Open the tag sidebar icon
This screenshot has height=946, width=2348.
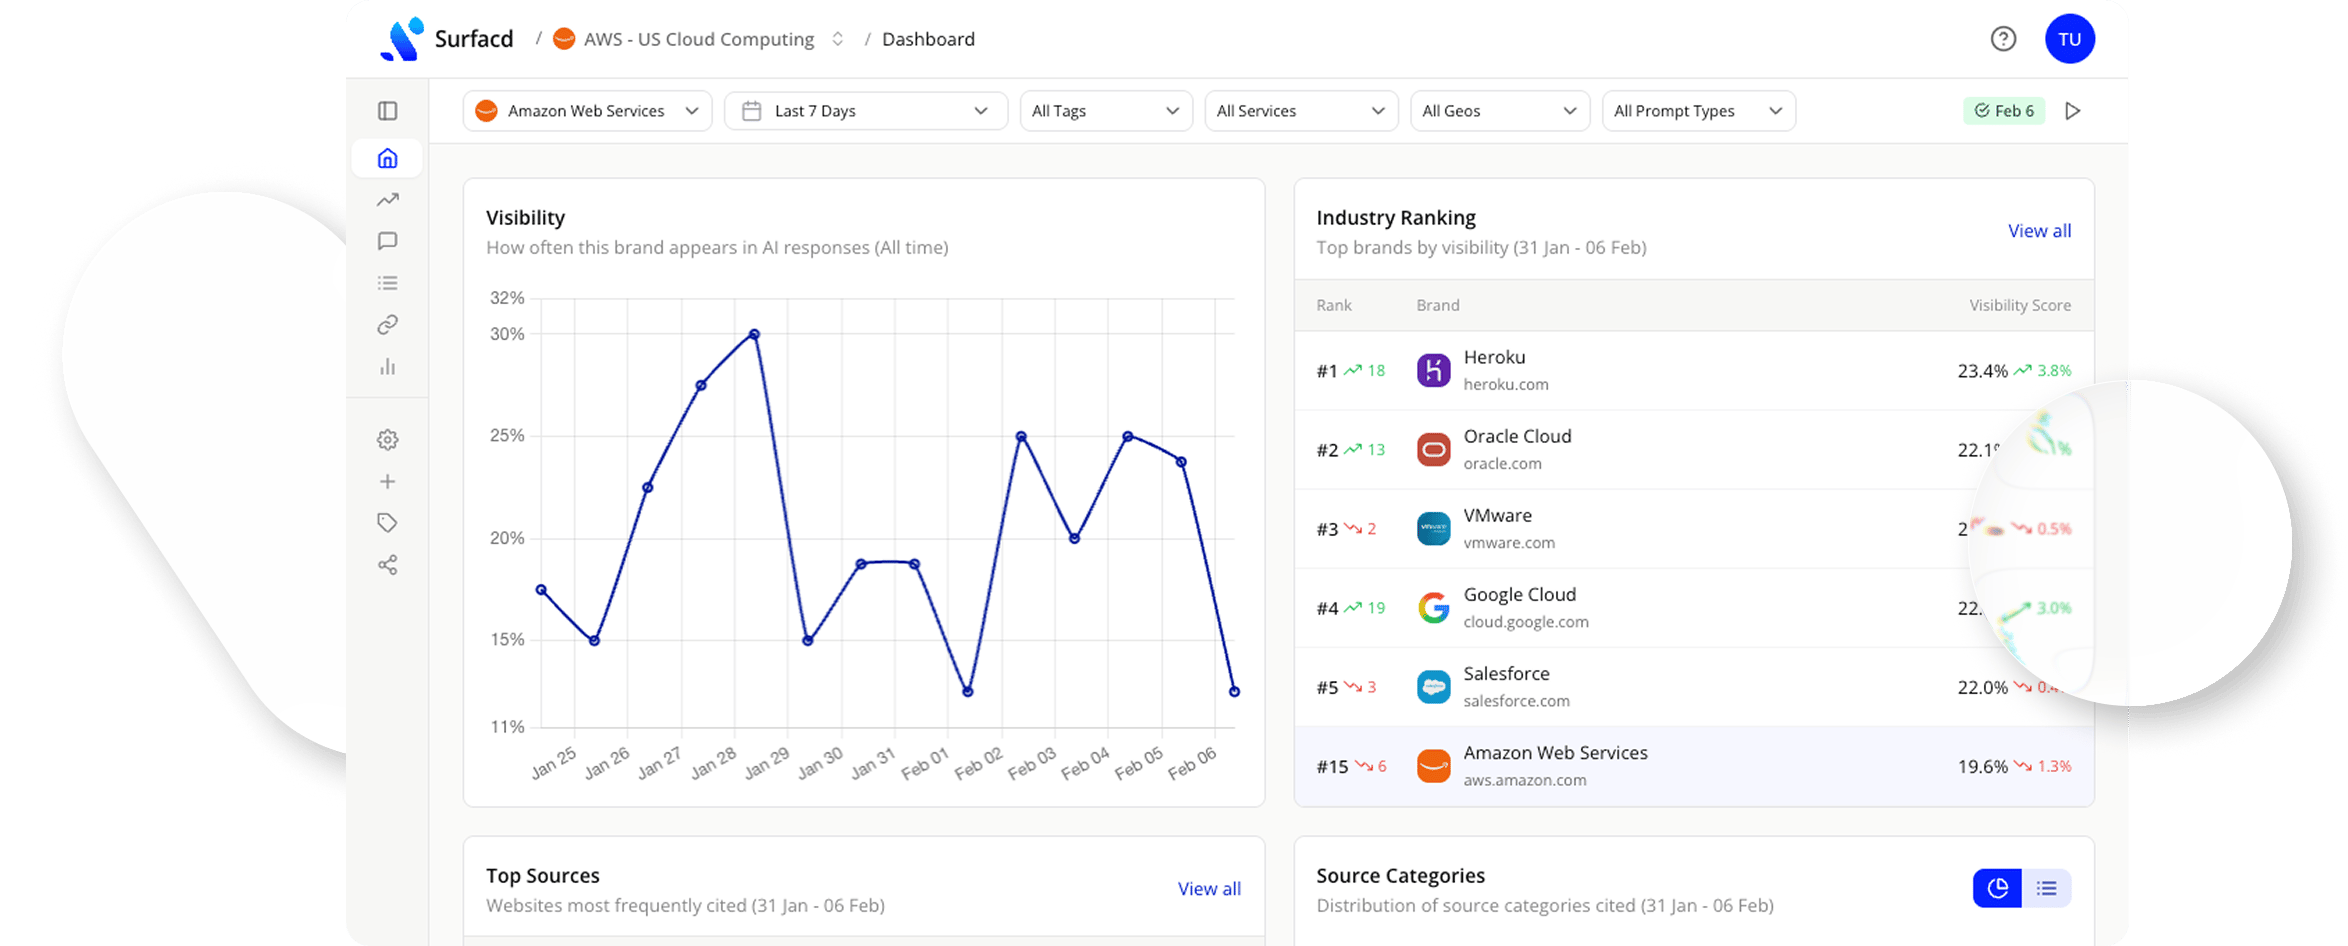click(x=387, y=523)
